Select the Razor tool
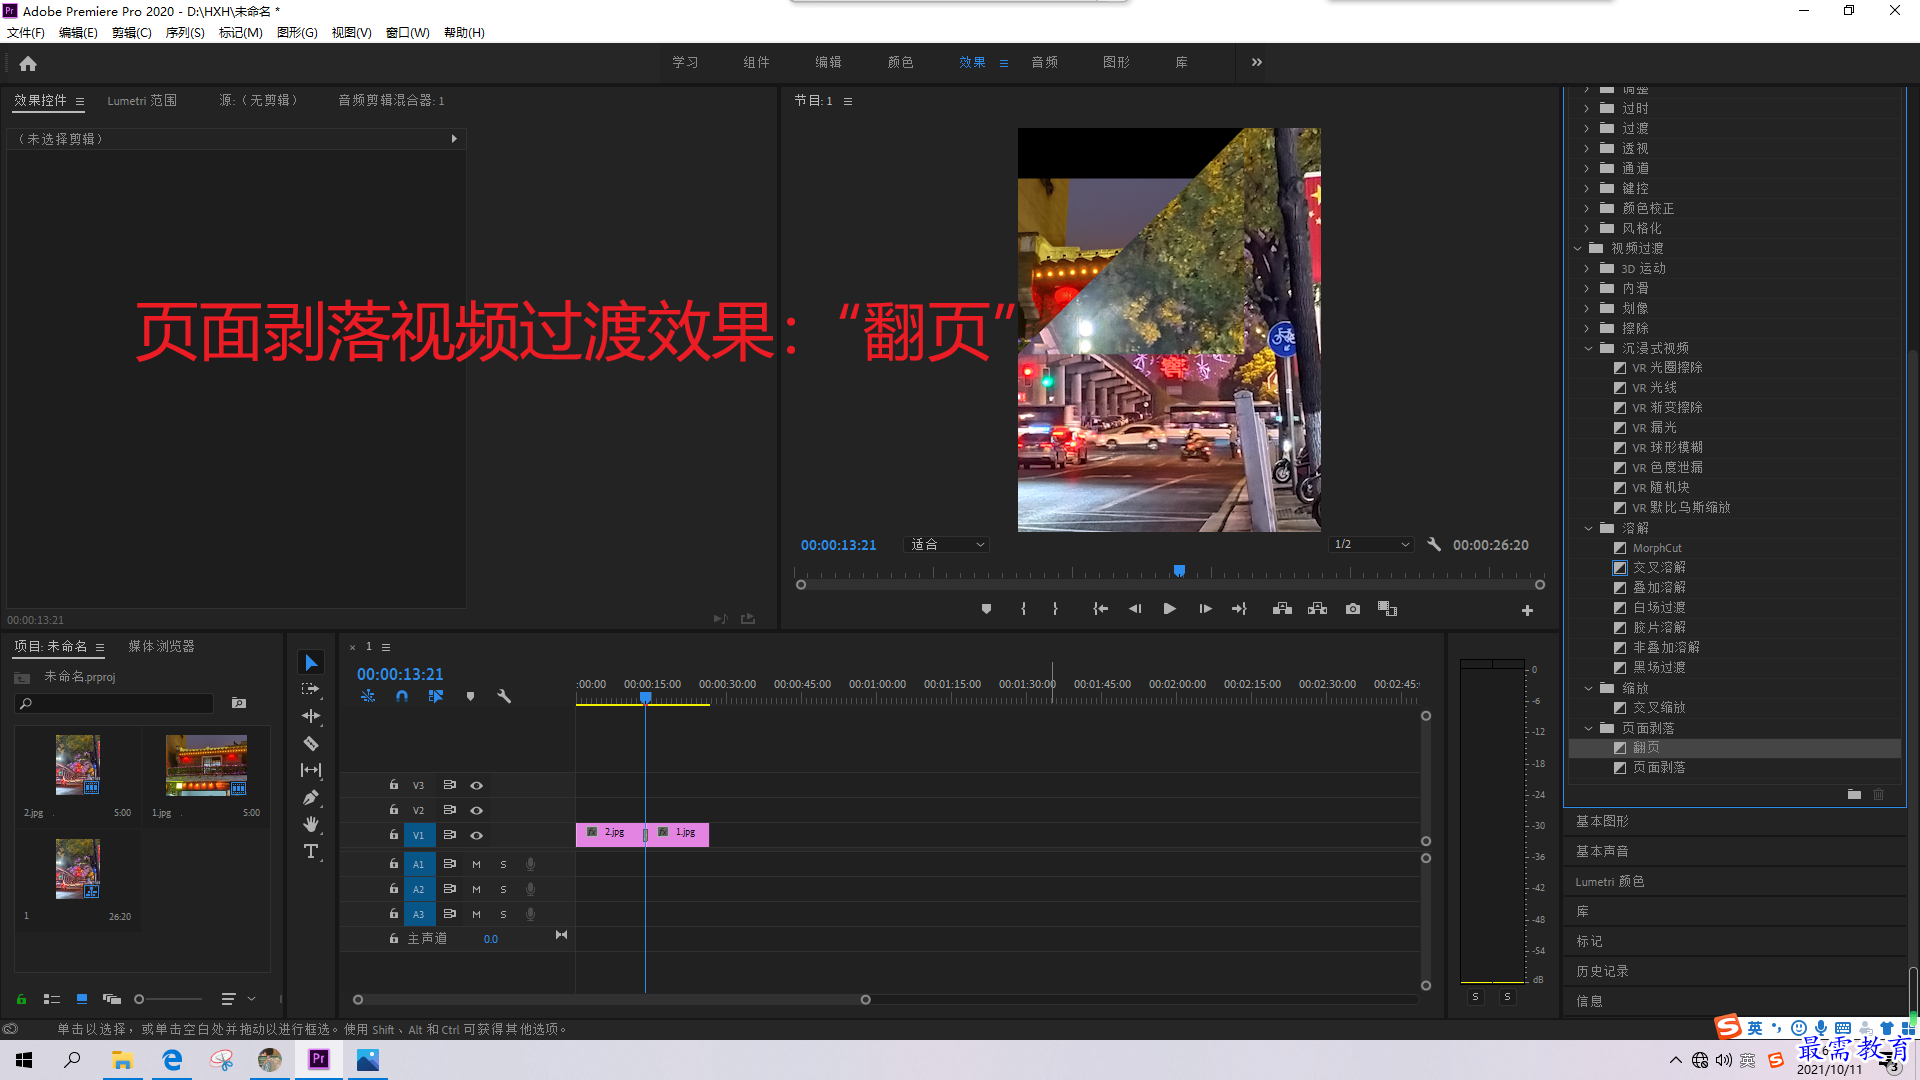The image size is (1920, 1080). coord(311,743)
